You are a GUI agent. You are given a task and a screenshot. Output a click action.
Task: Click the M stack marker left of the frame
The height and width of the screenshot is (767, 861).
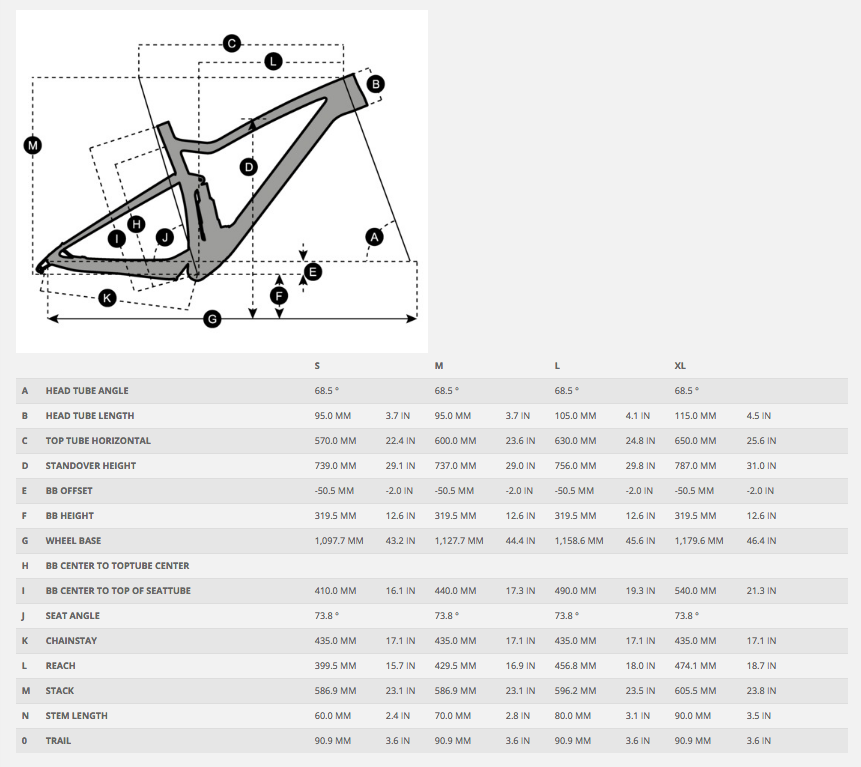[33, 145]
